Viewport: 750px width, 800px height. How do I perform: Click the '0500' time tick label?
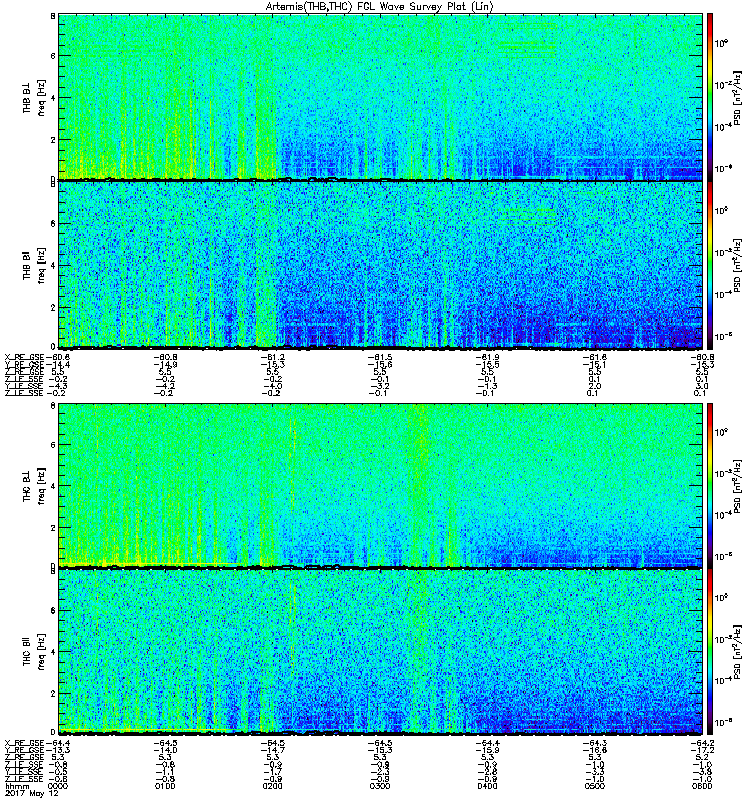[x=594, y=786]
